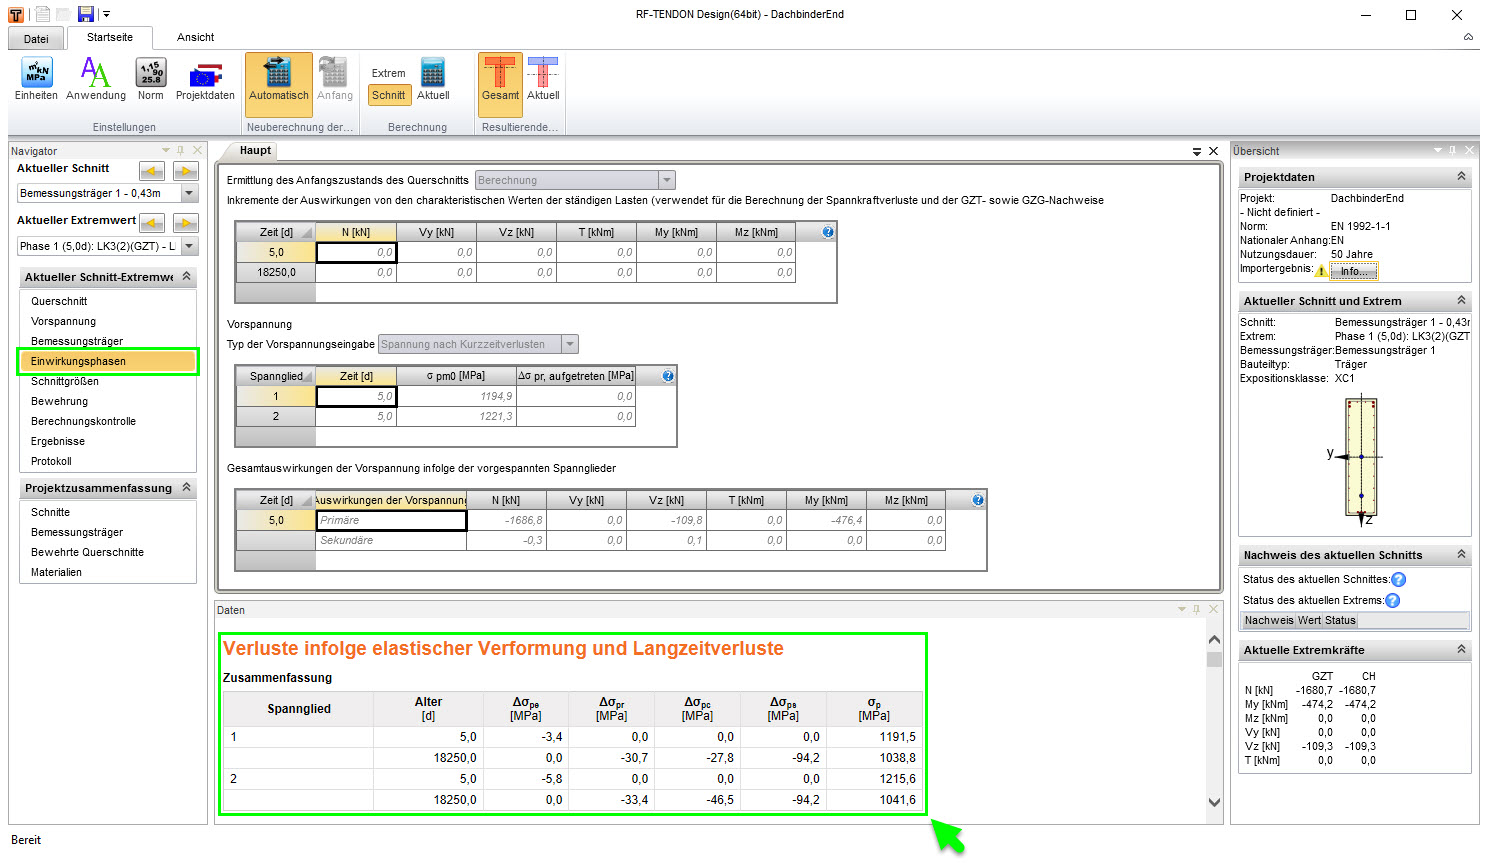Image resolution: width=1488 pixels, height=863 pixels.
Task: Open the Übersicht panel options arrow
Action: point(1438,151)
